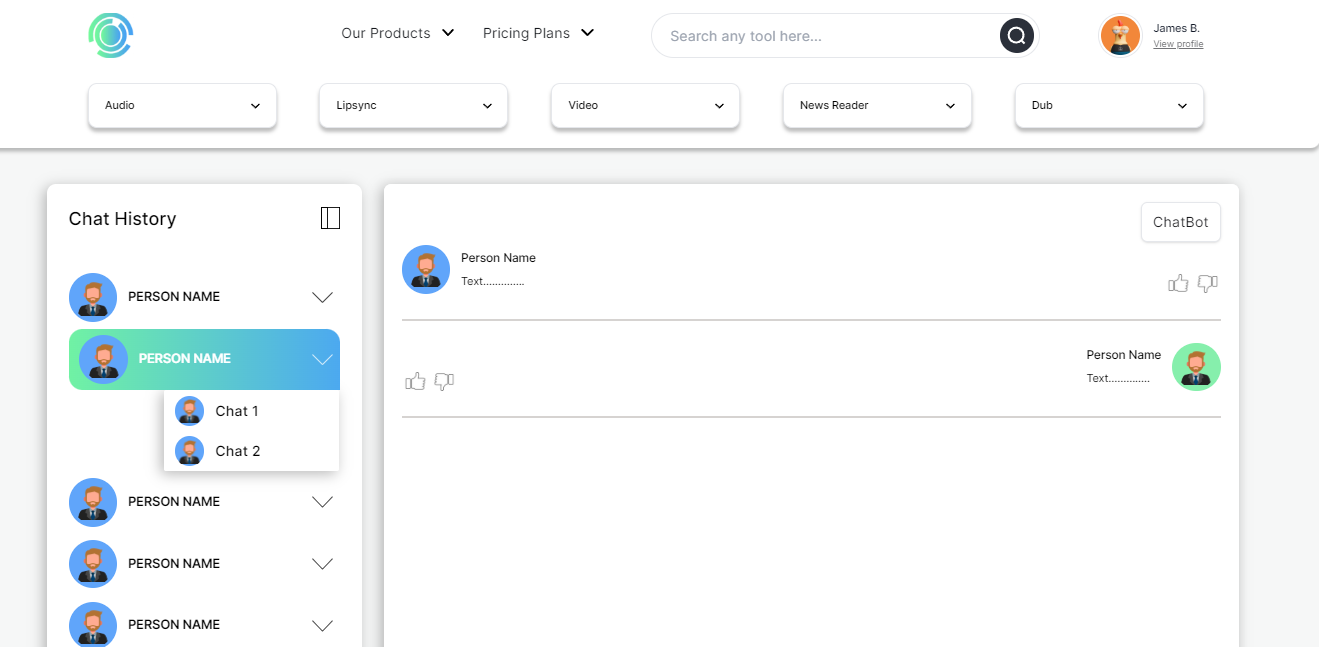
Task: Like the first message with thumbs up
Action: [x=1178, y=283]
